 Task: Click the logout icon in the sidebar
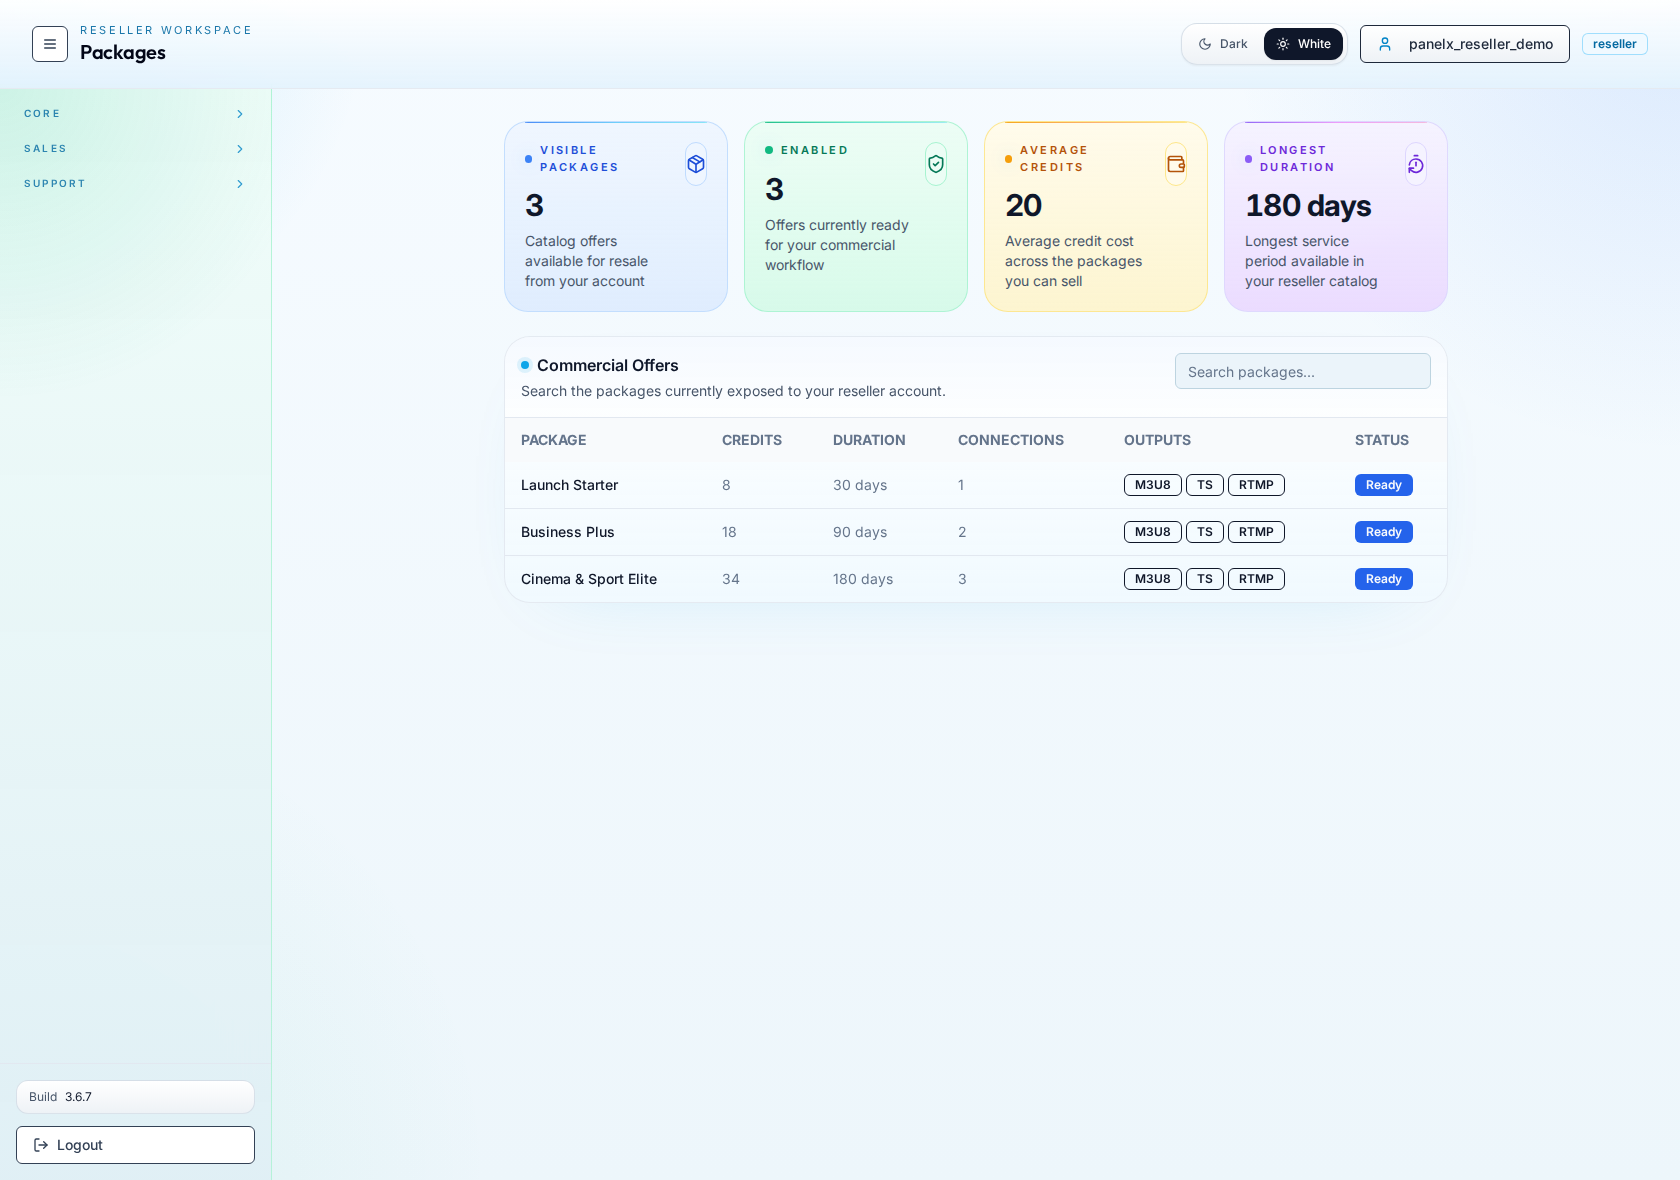click(40, 1145)
